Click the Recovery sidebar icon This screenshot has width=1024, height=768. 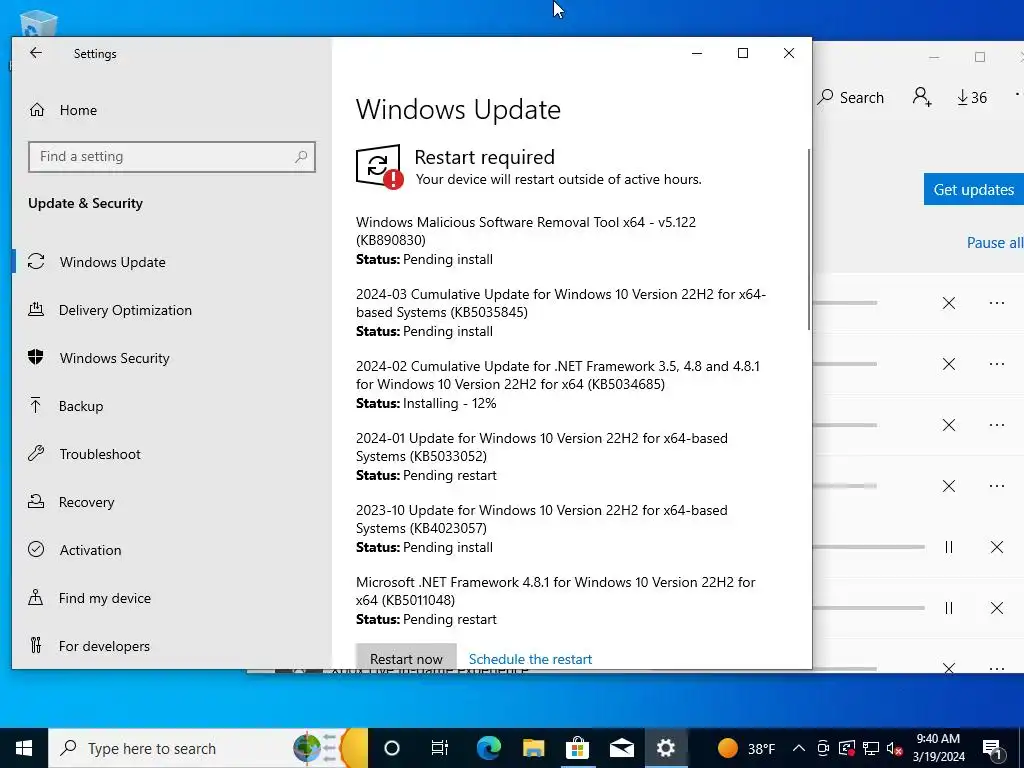pos(36,502)
